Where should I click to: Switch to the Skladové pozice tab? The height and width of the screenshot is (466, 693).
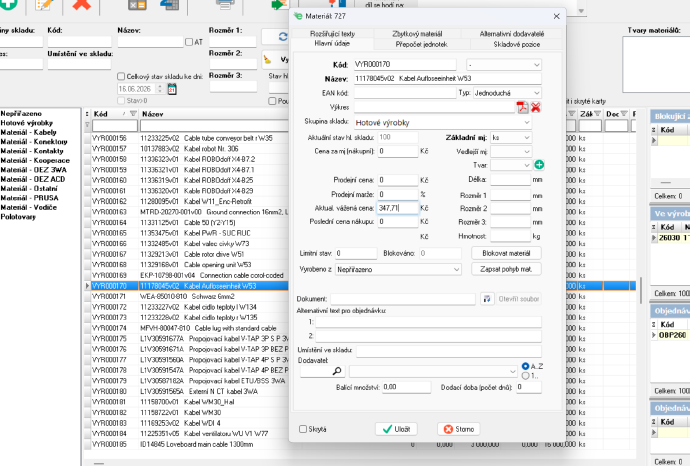click(x=516, y=44)
